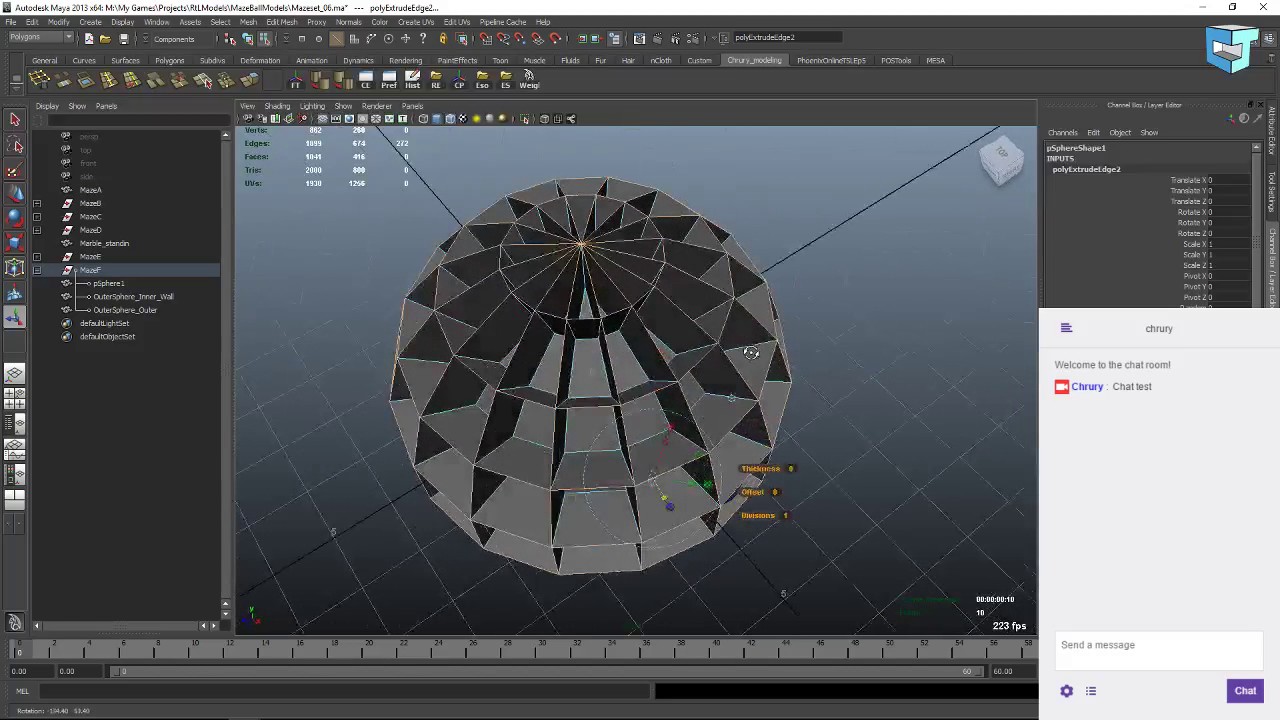The height and width of the screenshot is (720, 1280).
Task: Click the lock selection padlock icon
Action: 443,39
